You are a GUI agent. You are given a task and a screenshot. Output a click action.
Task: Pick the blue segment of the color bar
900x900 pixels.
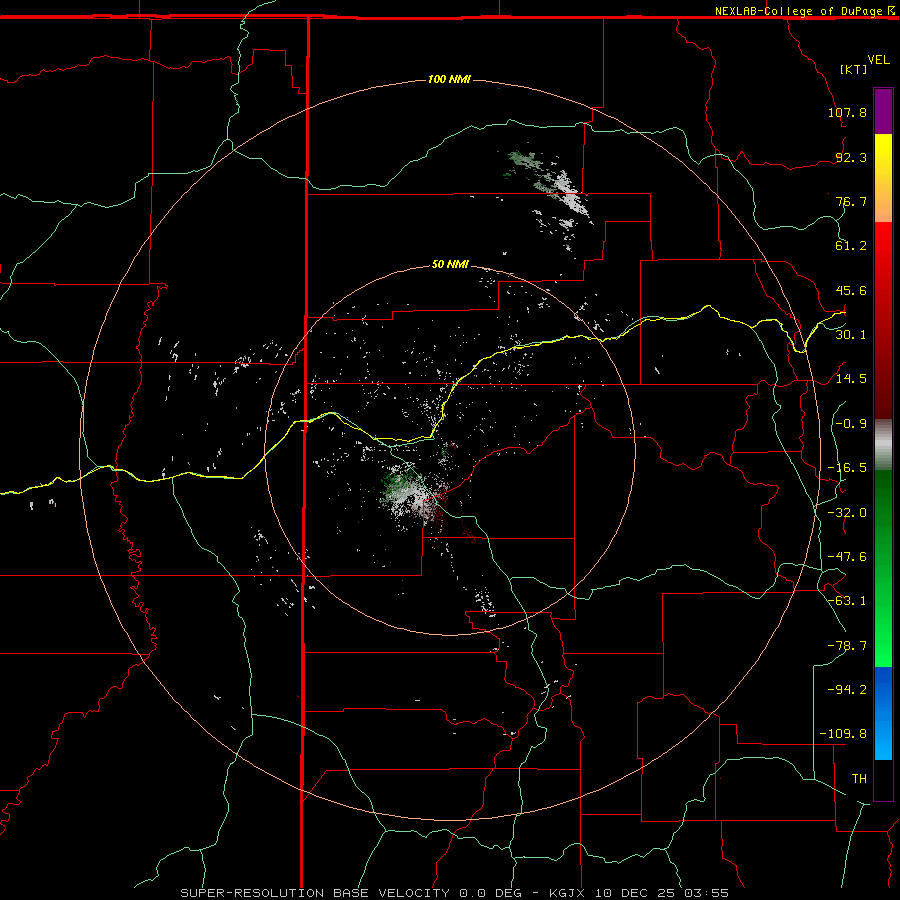click(883, 713)
